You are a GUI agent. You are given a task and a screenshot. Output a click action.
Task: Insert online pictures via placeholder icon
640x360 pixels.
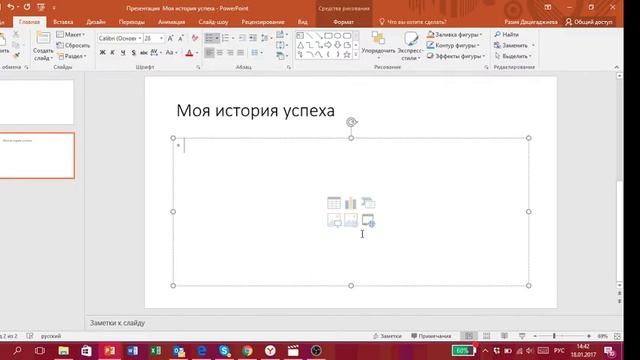tap(351, 220)
